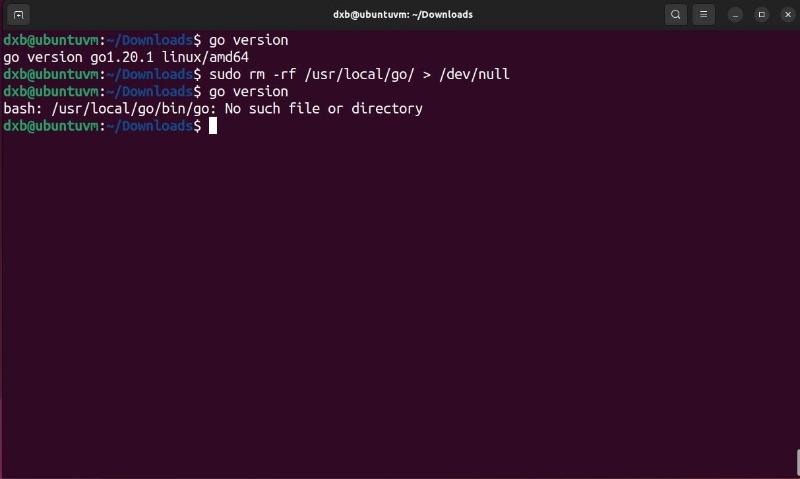
Task: Close the terminal window
Action: (788, 15)
